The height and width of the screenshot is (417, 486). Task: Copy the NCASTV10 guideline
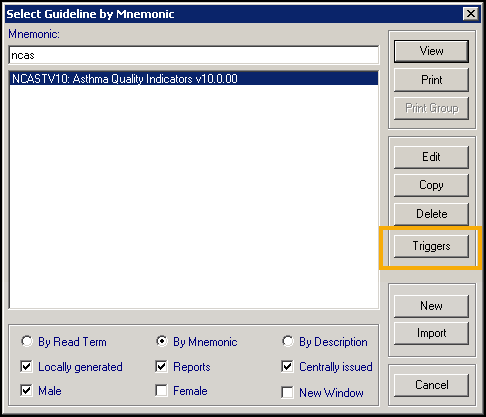[431, 185]
